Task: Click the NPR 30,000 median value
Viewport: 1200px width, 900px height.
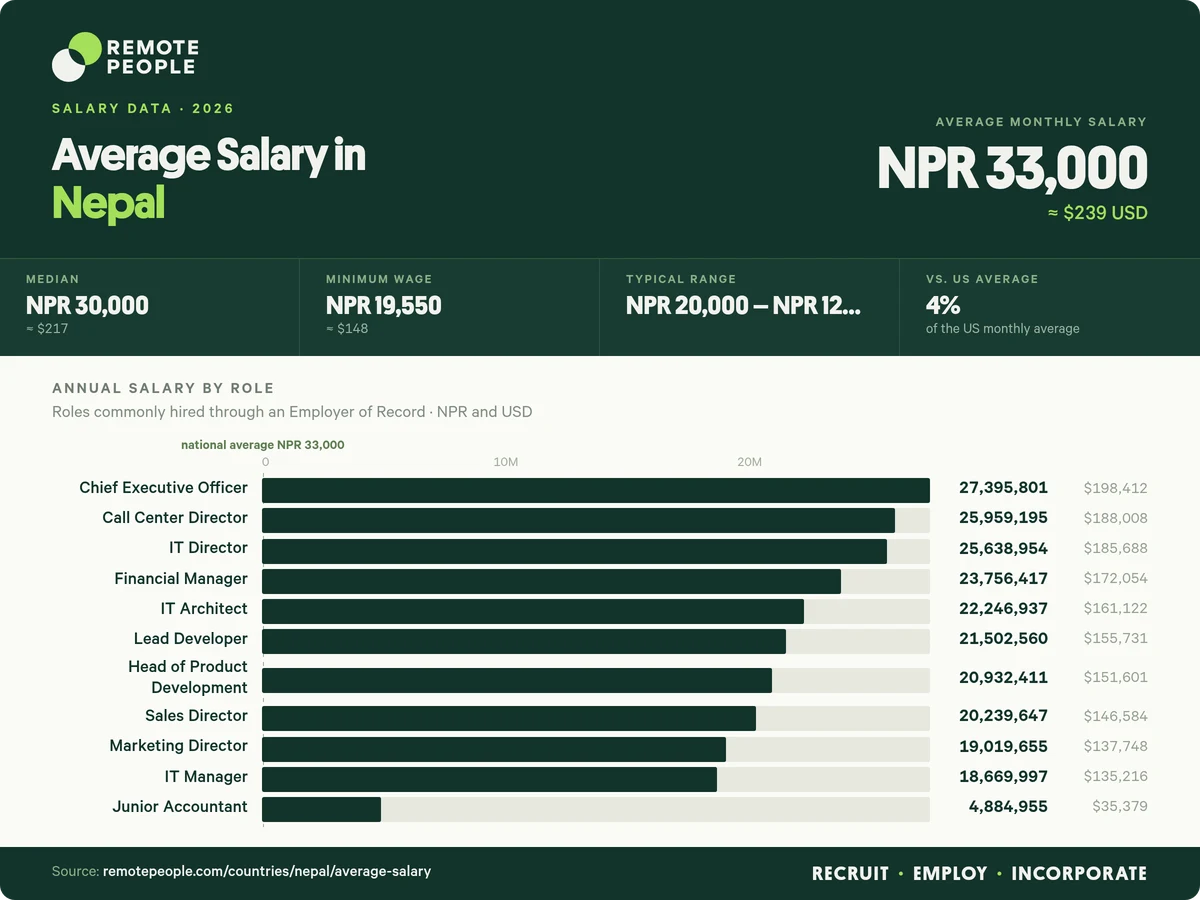Action: click(87, 306)
